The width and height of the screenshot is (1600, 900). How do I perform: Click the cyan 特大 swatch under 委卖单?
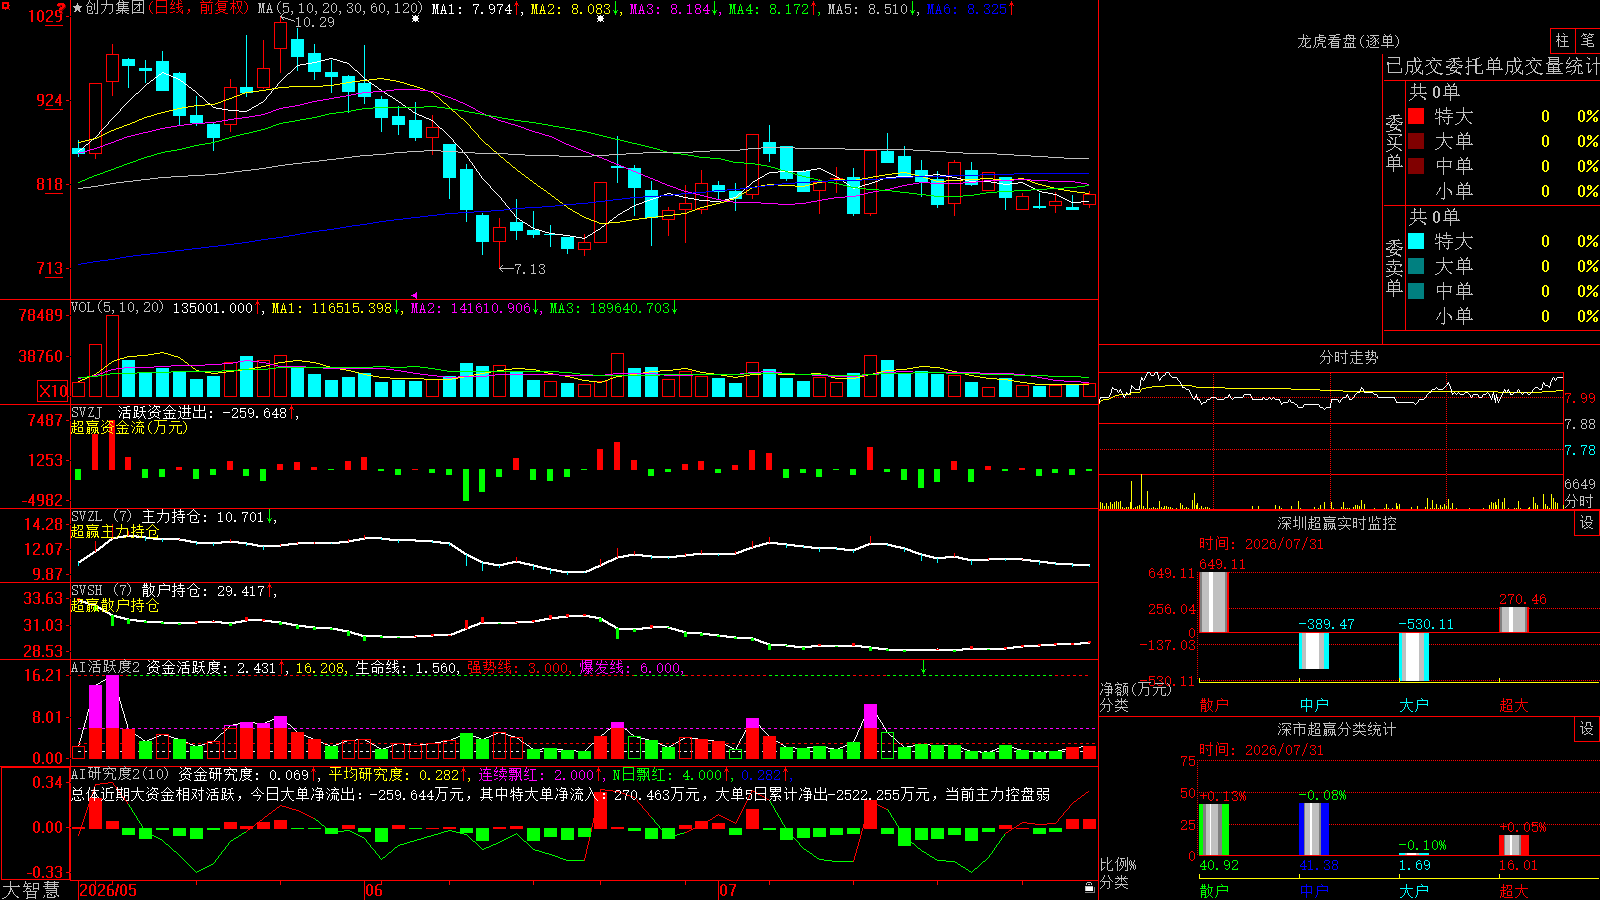(1416, 241)
